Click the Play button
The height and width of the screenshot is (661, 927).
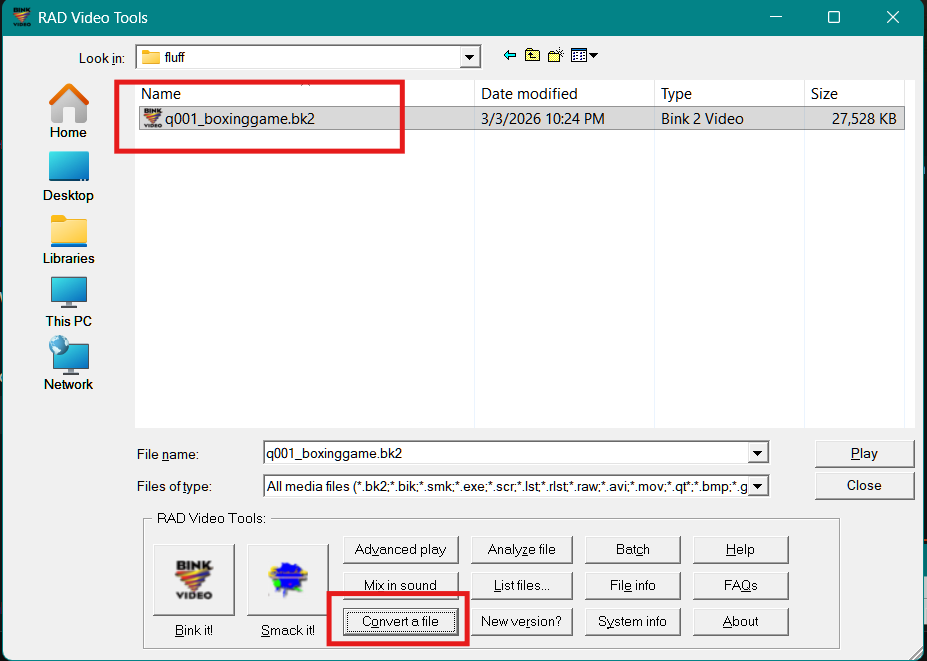[864, 453]
